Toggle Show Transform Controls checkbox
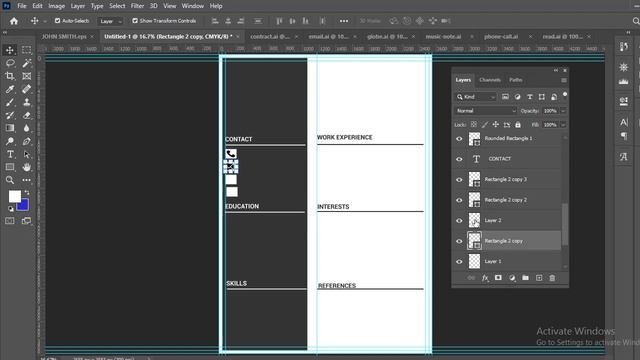 135,20
